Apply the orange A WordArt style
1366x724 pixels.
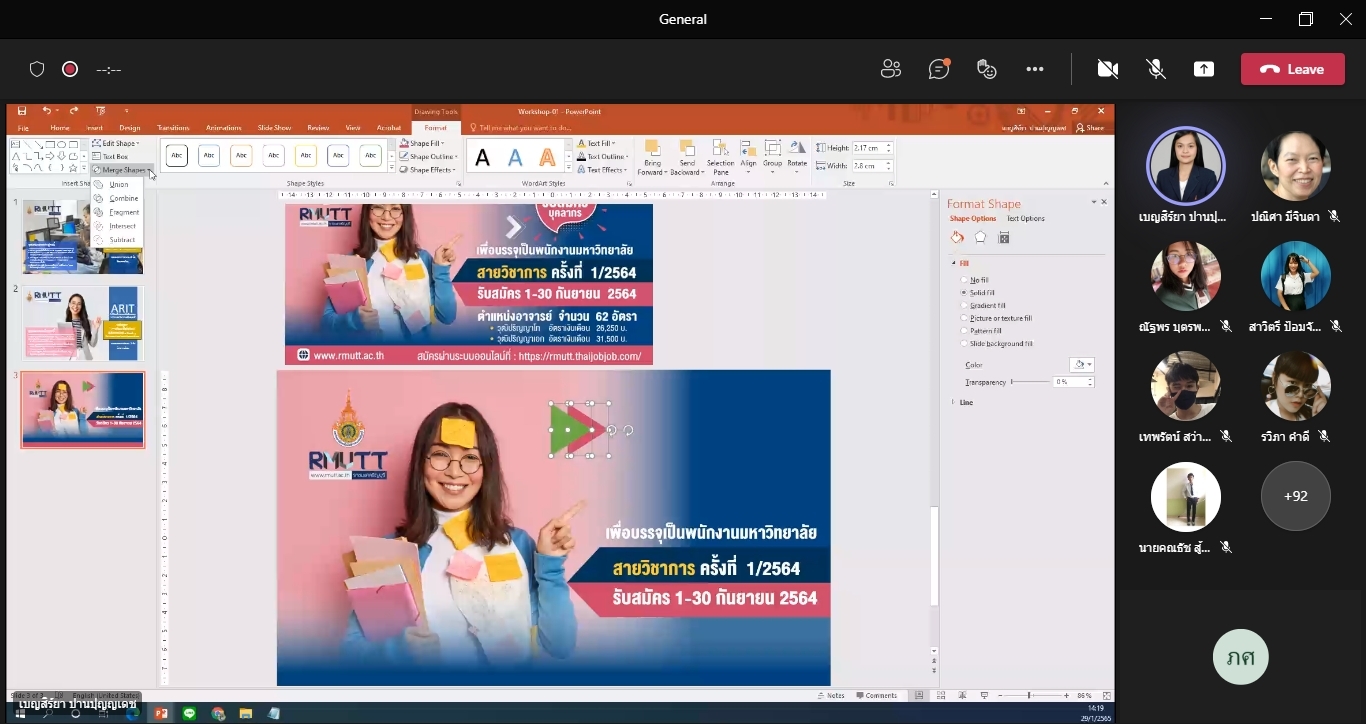pyautogui.click(x=547, y=157)
